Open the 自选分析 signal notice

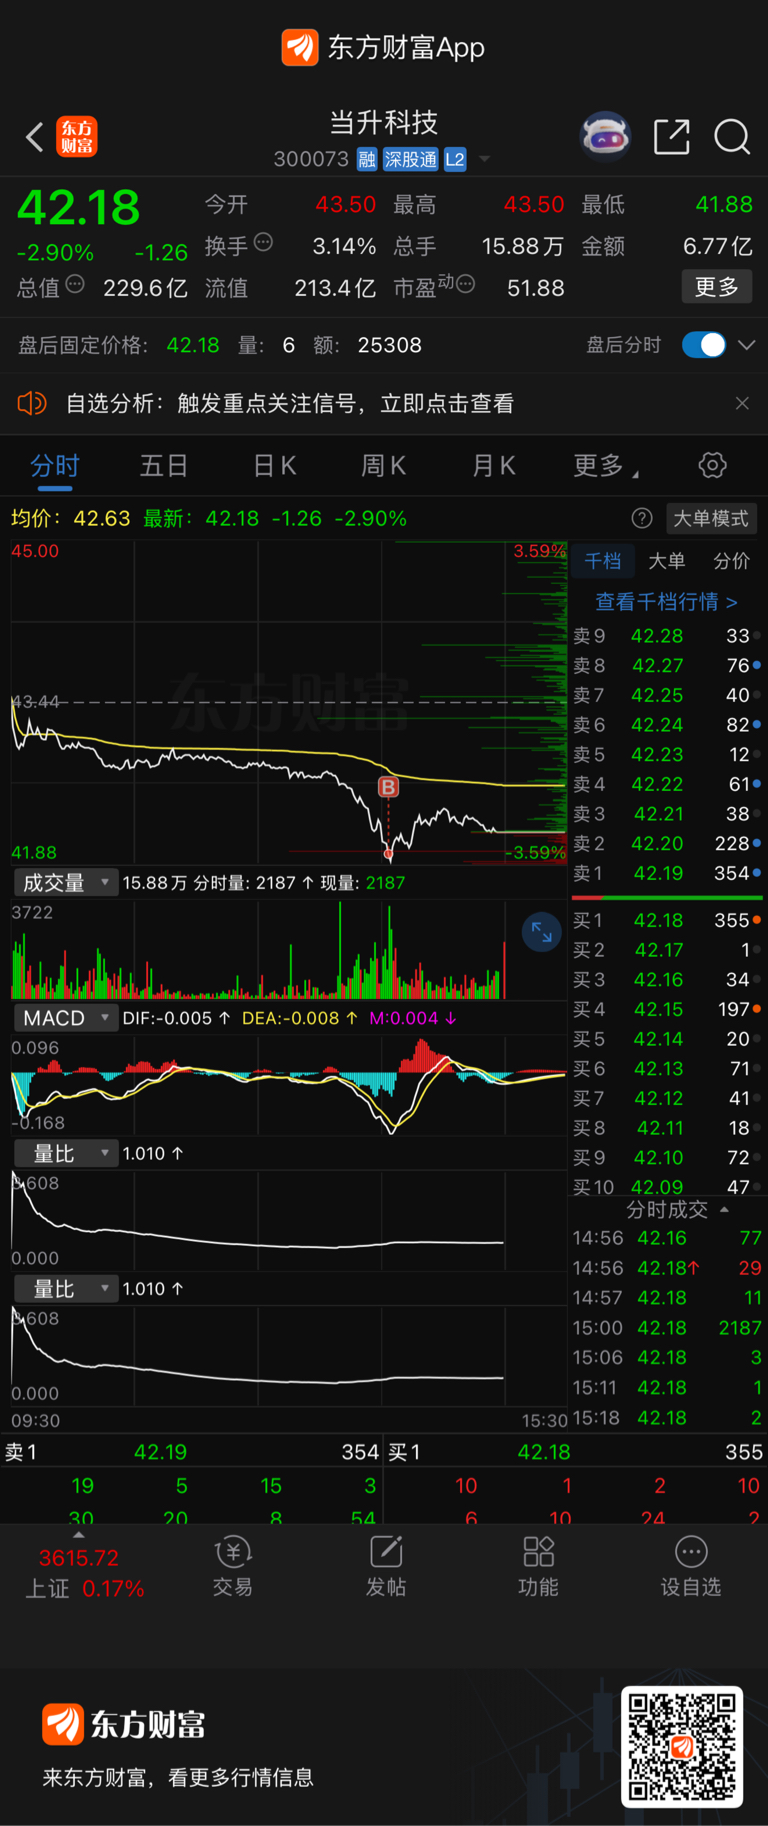coord(290,403)
